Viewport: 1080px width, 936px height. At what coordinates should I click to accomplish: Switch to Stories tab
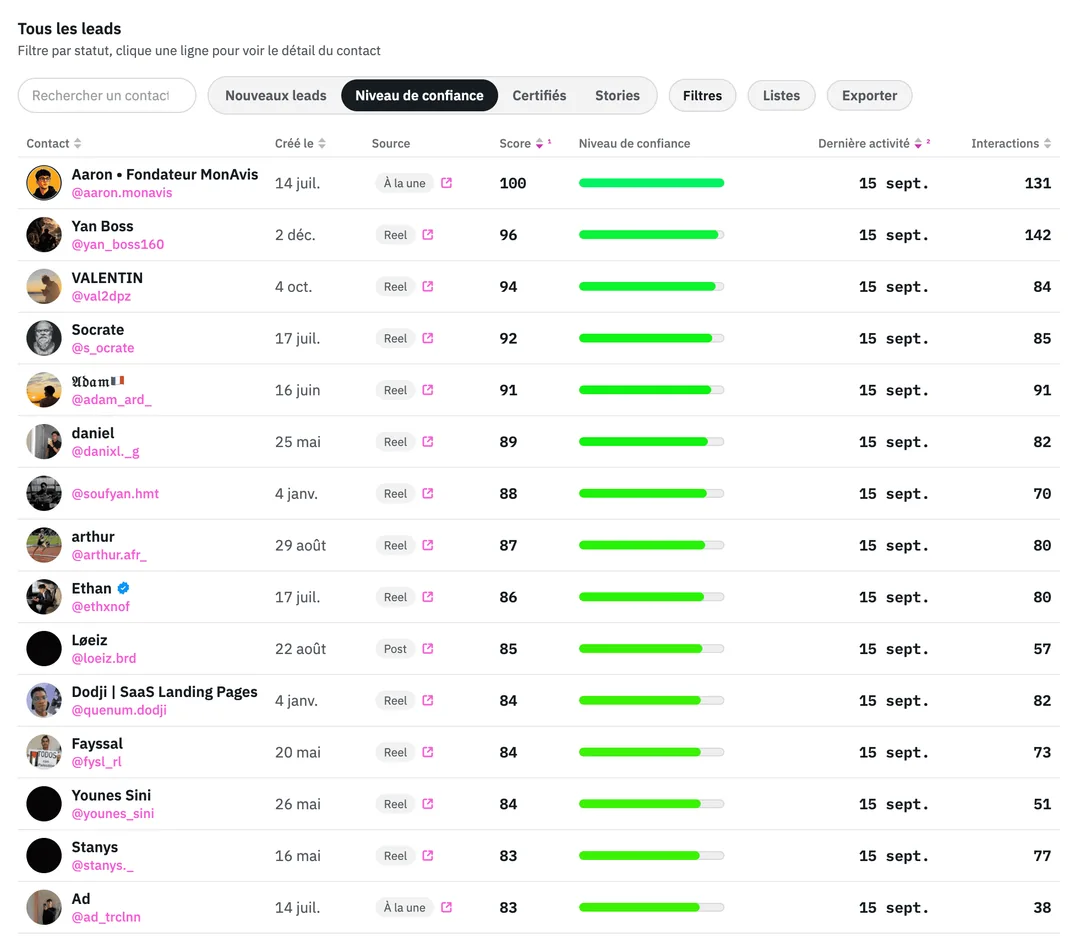pyautogui.click(x=617, y=96)
